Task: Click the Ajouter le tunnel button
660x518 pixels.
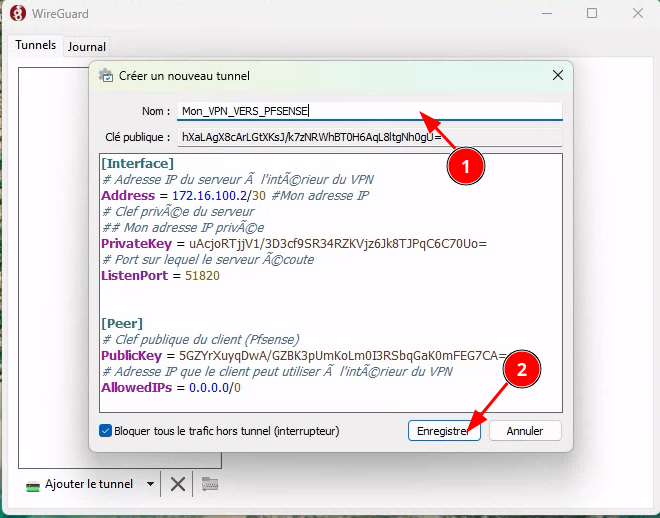Action: click(88, 484)
